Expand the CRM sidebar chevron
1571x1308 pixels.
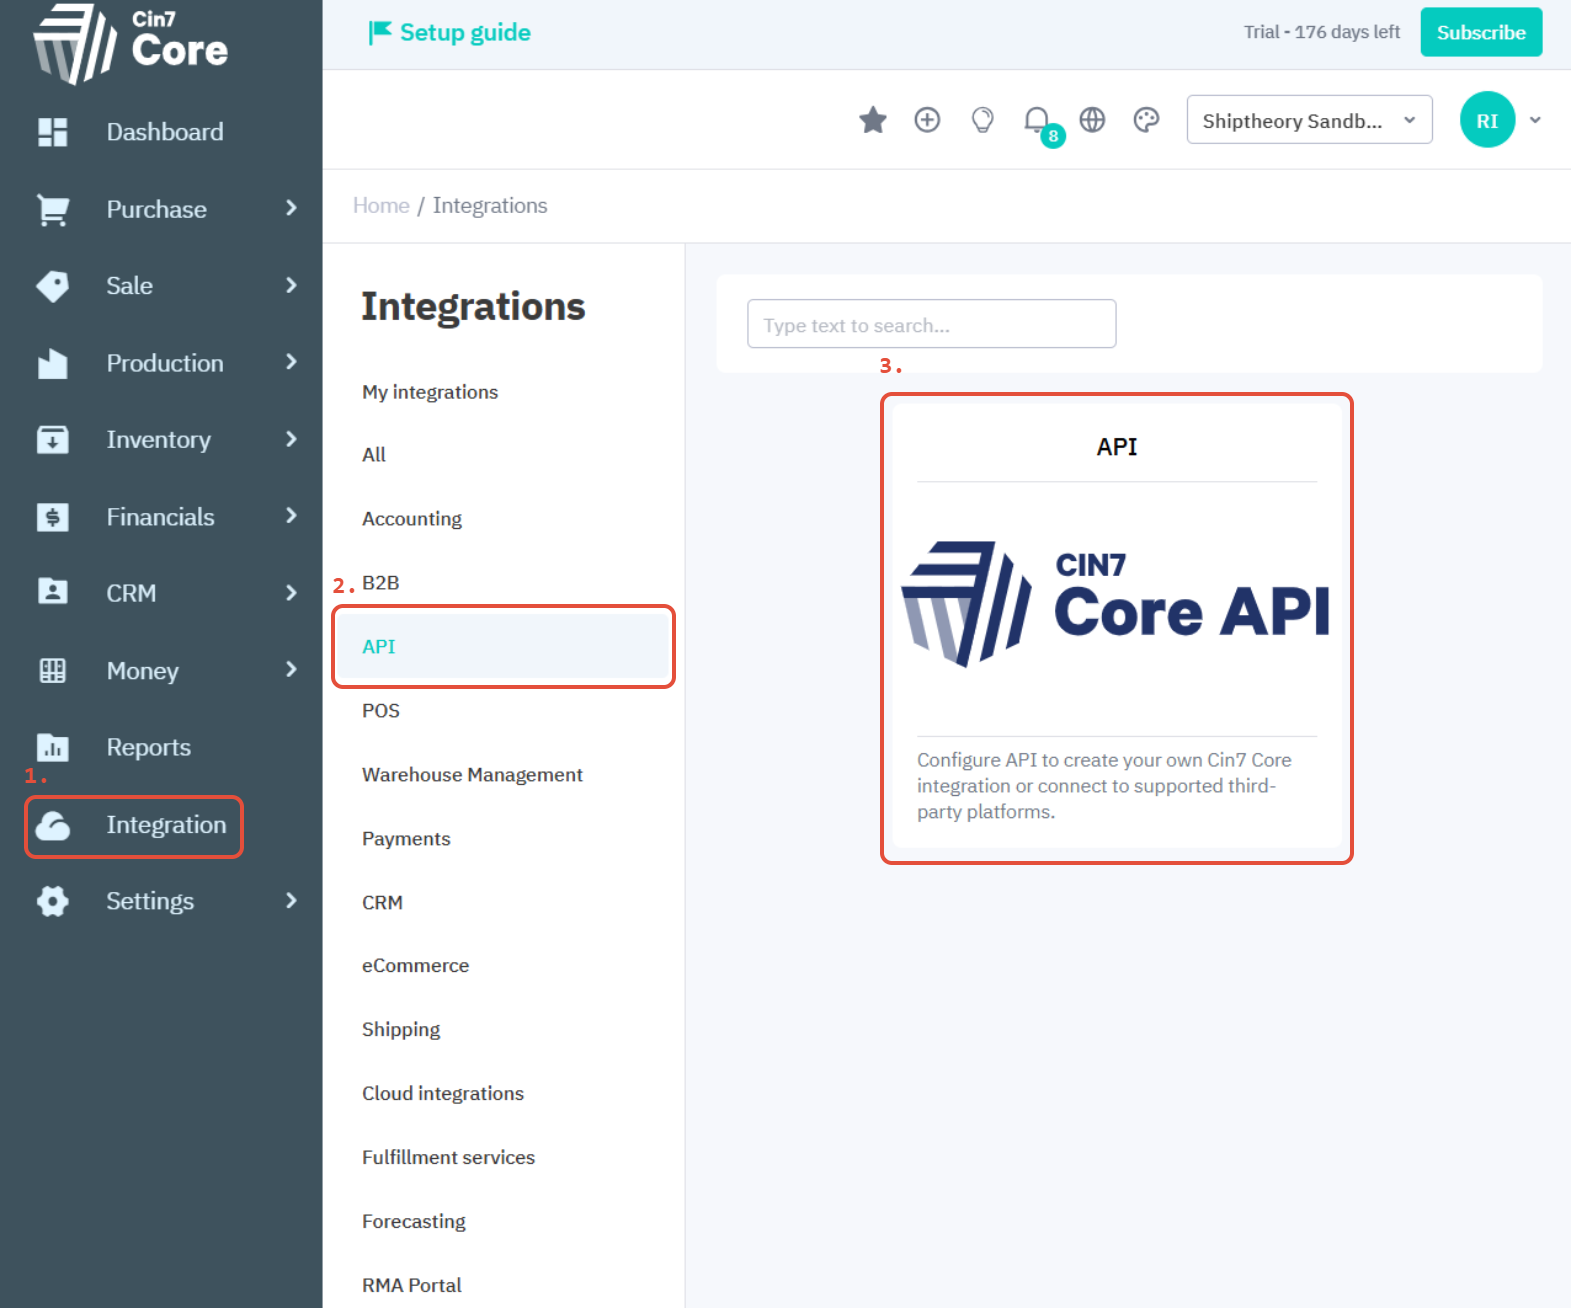pos(291,593)
